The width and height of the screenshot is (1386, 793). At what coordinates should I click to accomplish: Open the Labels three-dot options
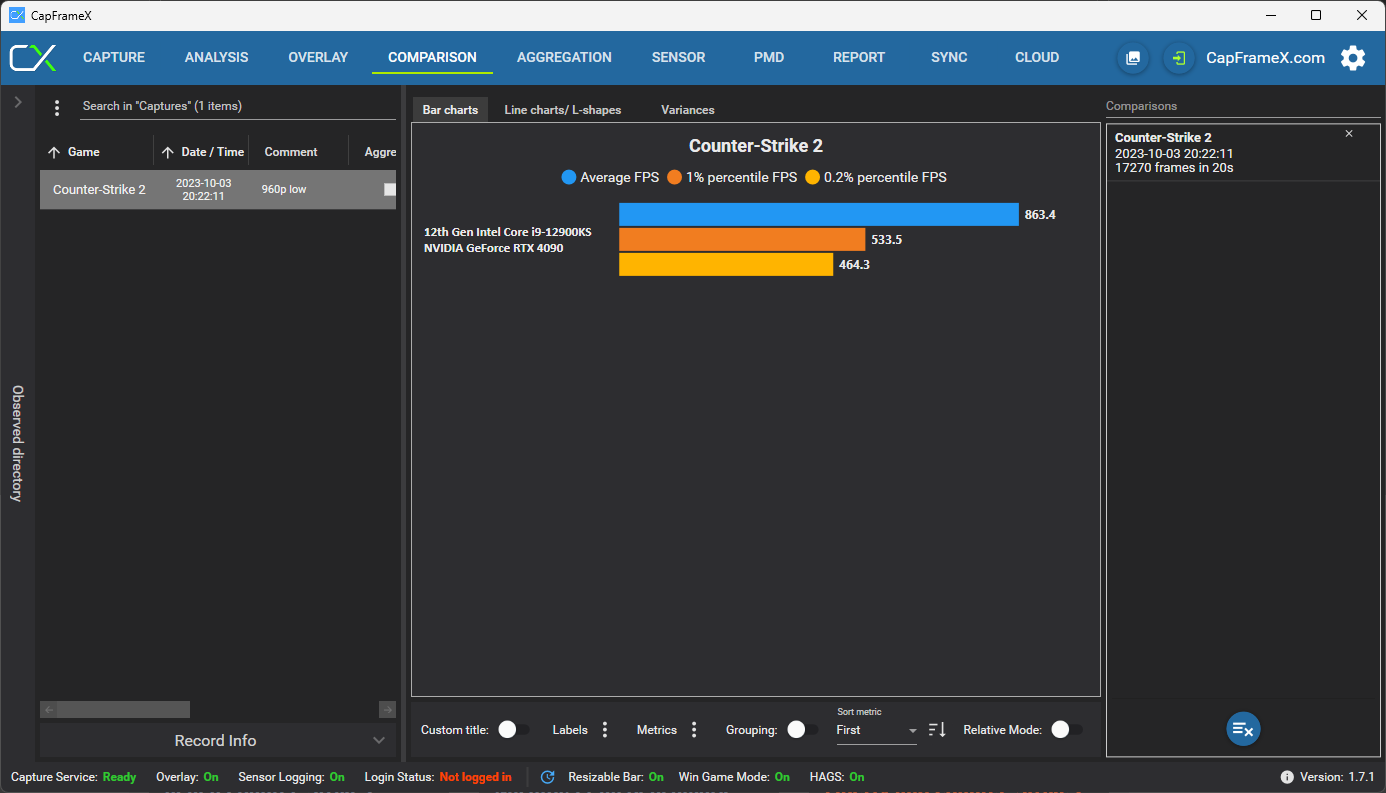pos(605,730)
